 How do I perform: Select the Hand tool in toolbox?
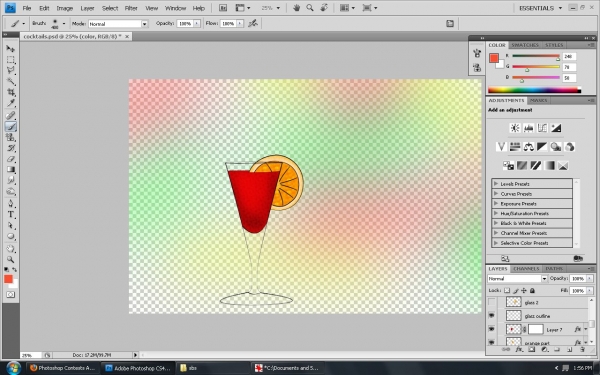coord(11,249)
